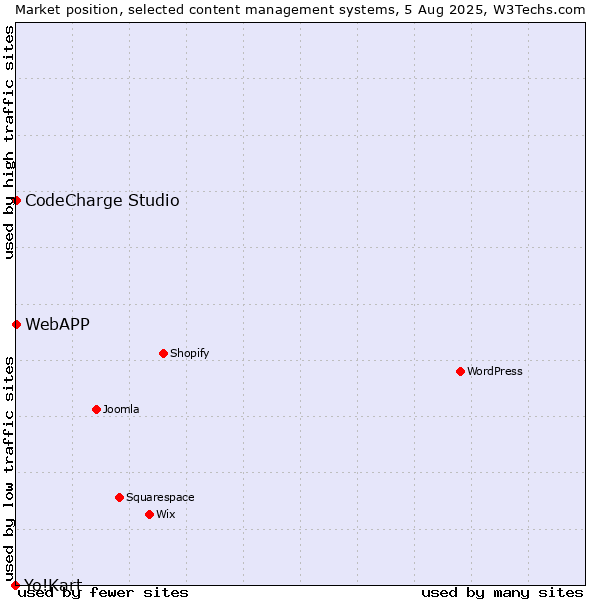Click 'used by high traffic sites' axis label
600x600 pixels.
(x=8, y=142)
